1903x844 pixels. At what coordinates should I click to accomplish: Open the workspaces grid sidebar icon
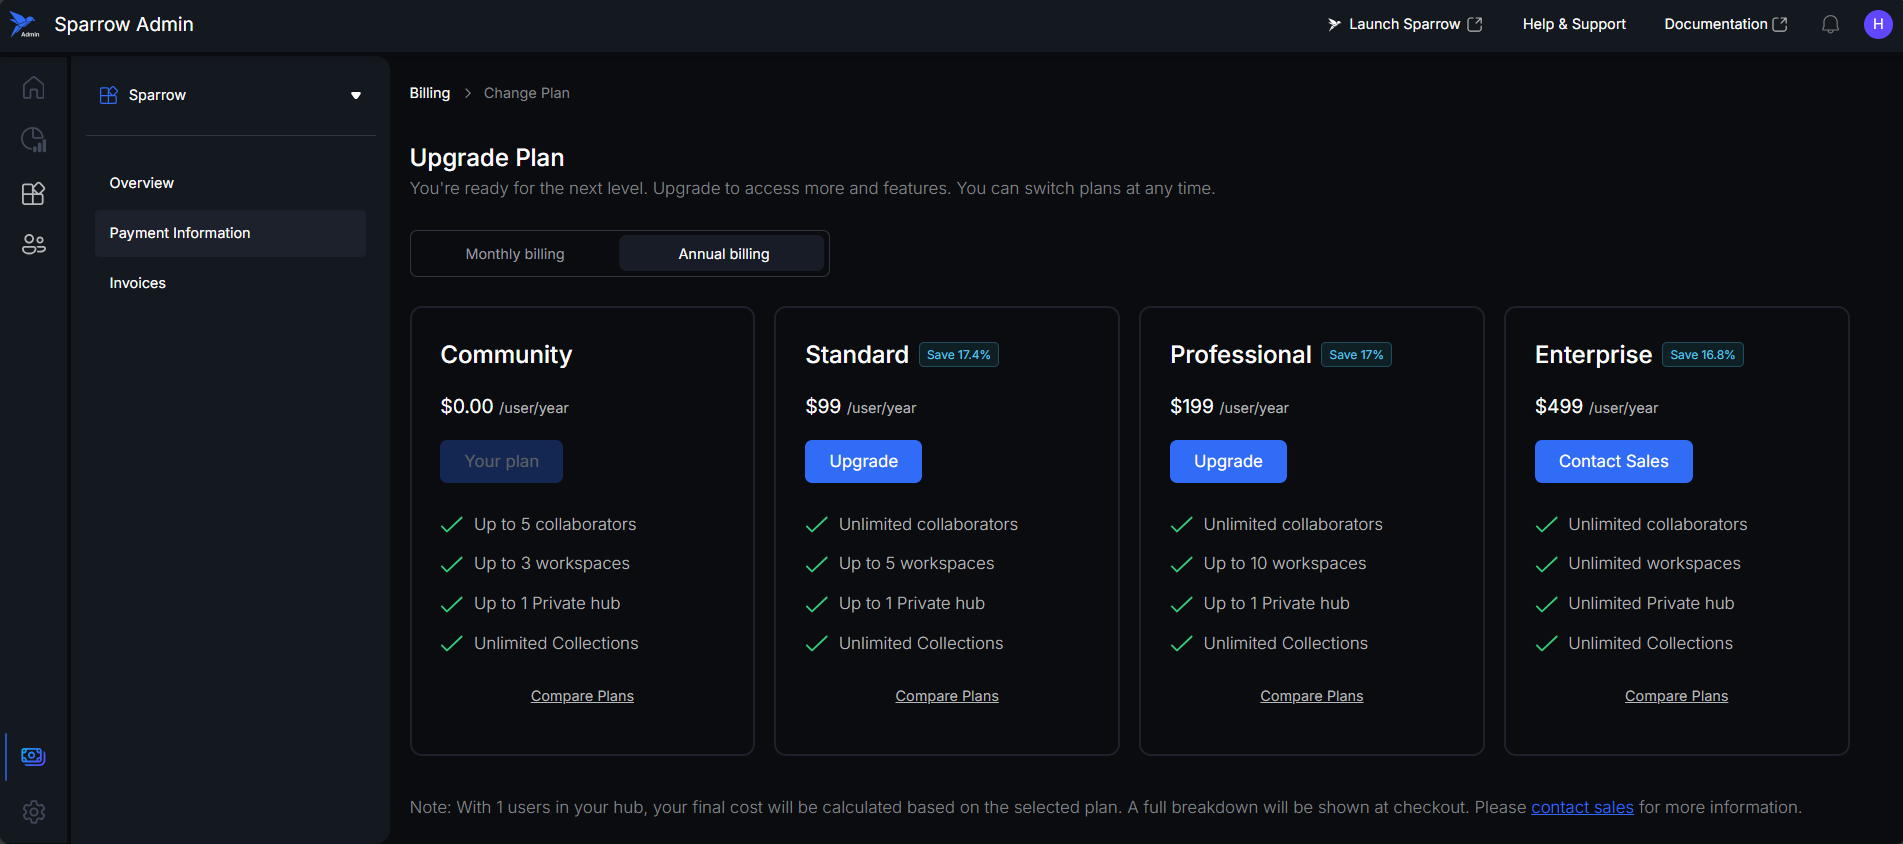pyautogui.click(x=33, y=193)
